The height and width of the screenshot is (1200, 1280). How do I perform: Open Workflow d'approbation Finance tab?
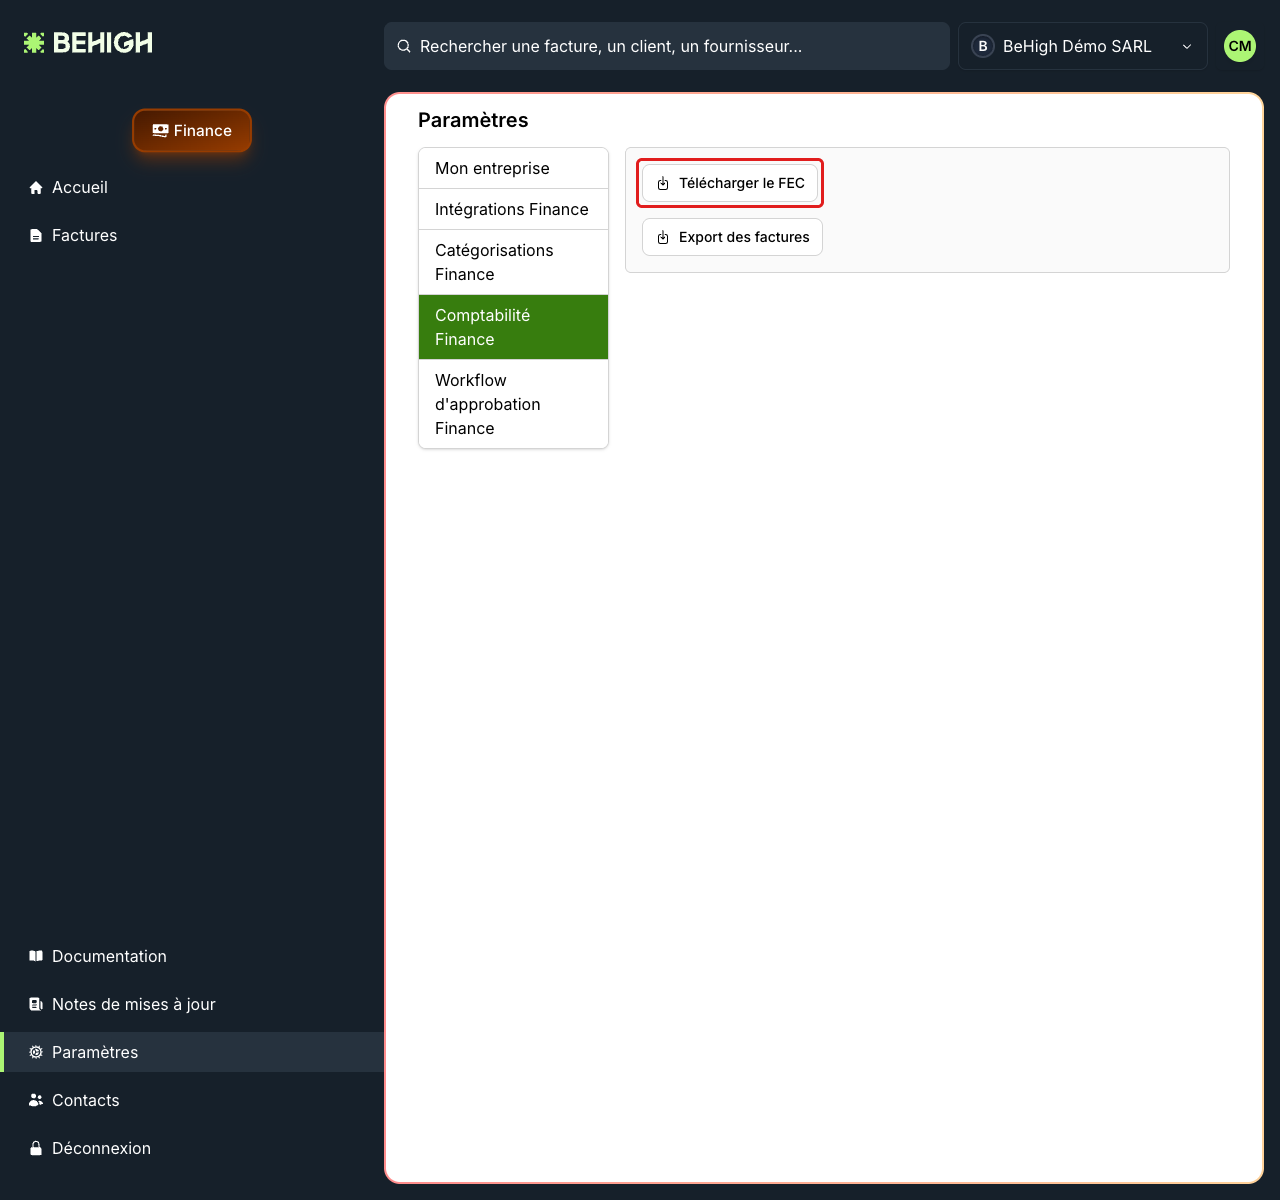coord(513,404)
